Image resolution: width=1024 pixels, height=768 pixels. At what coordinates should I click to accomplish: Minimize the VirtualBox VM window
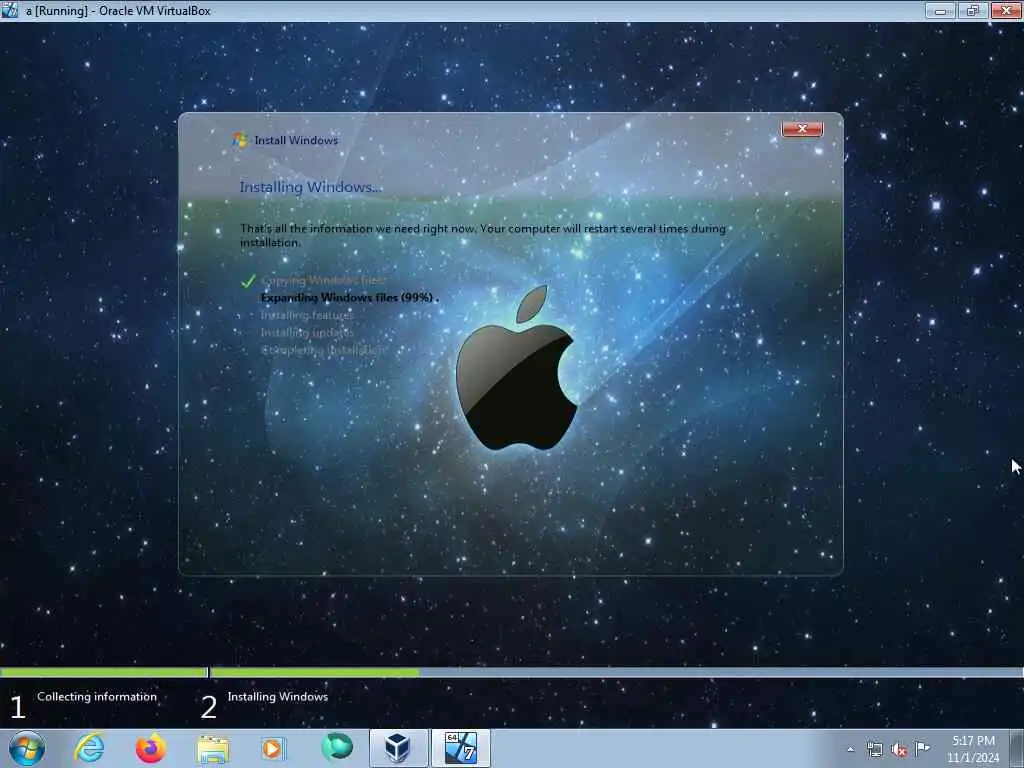(940, 10)
